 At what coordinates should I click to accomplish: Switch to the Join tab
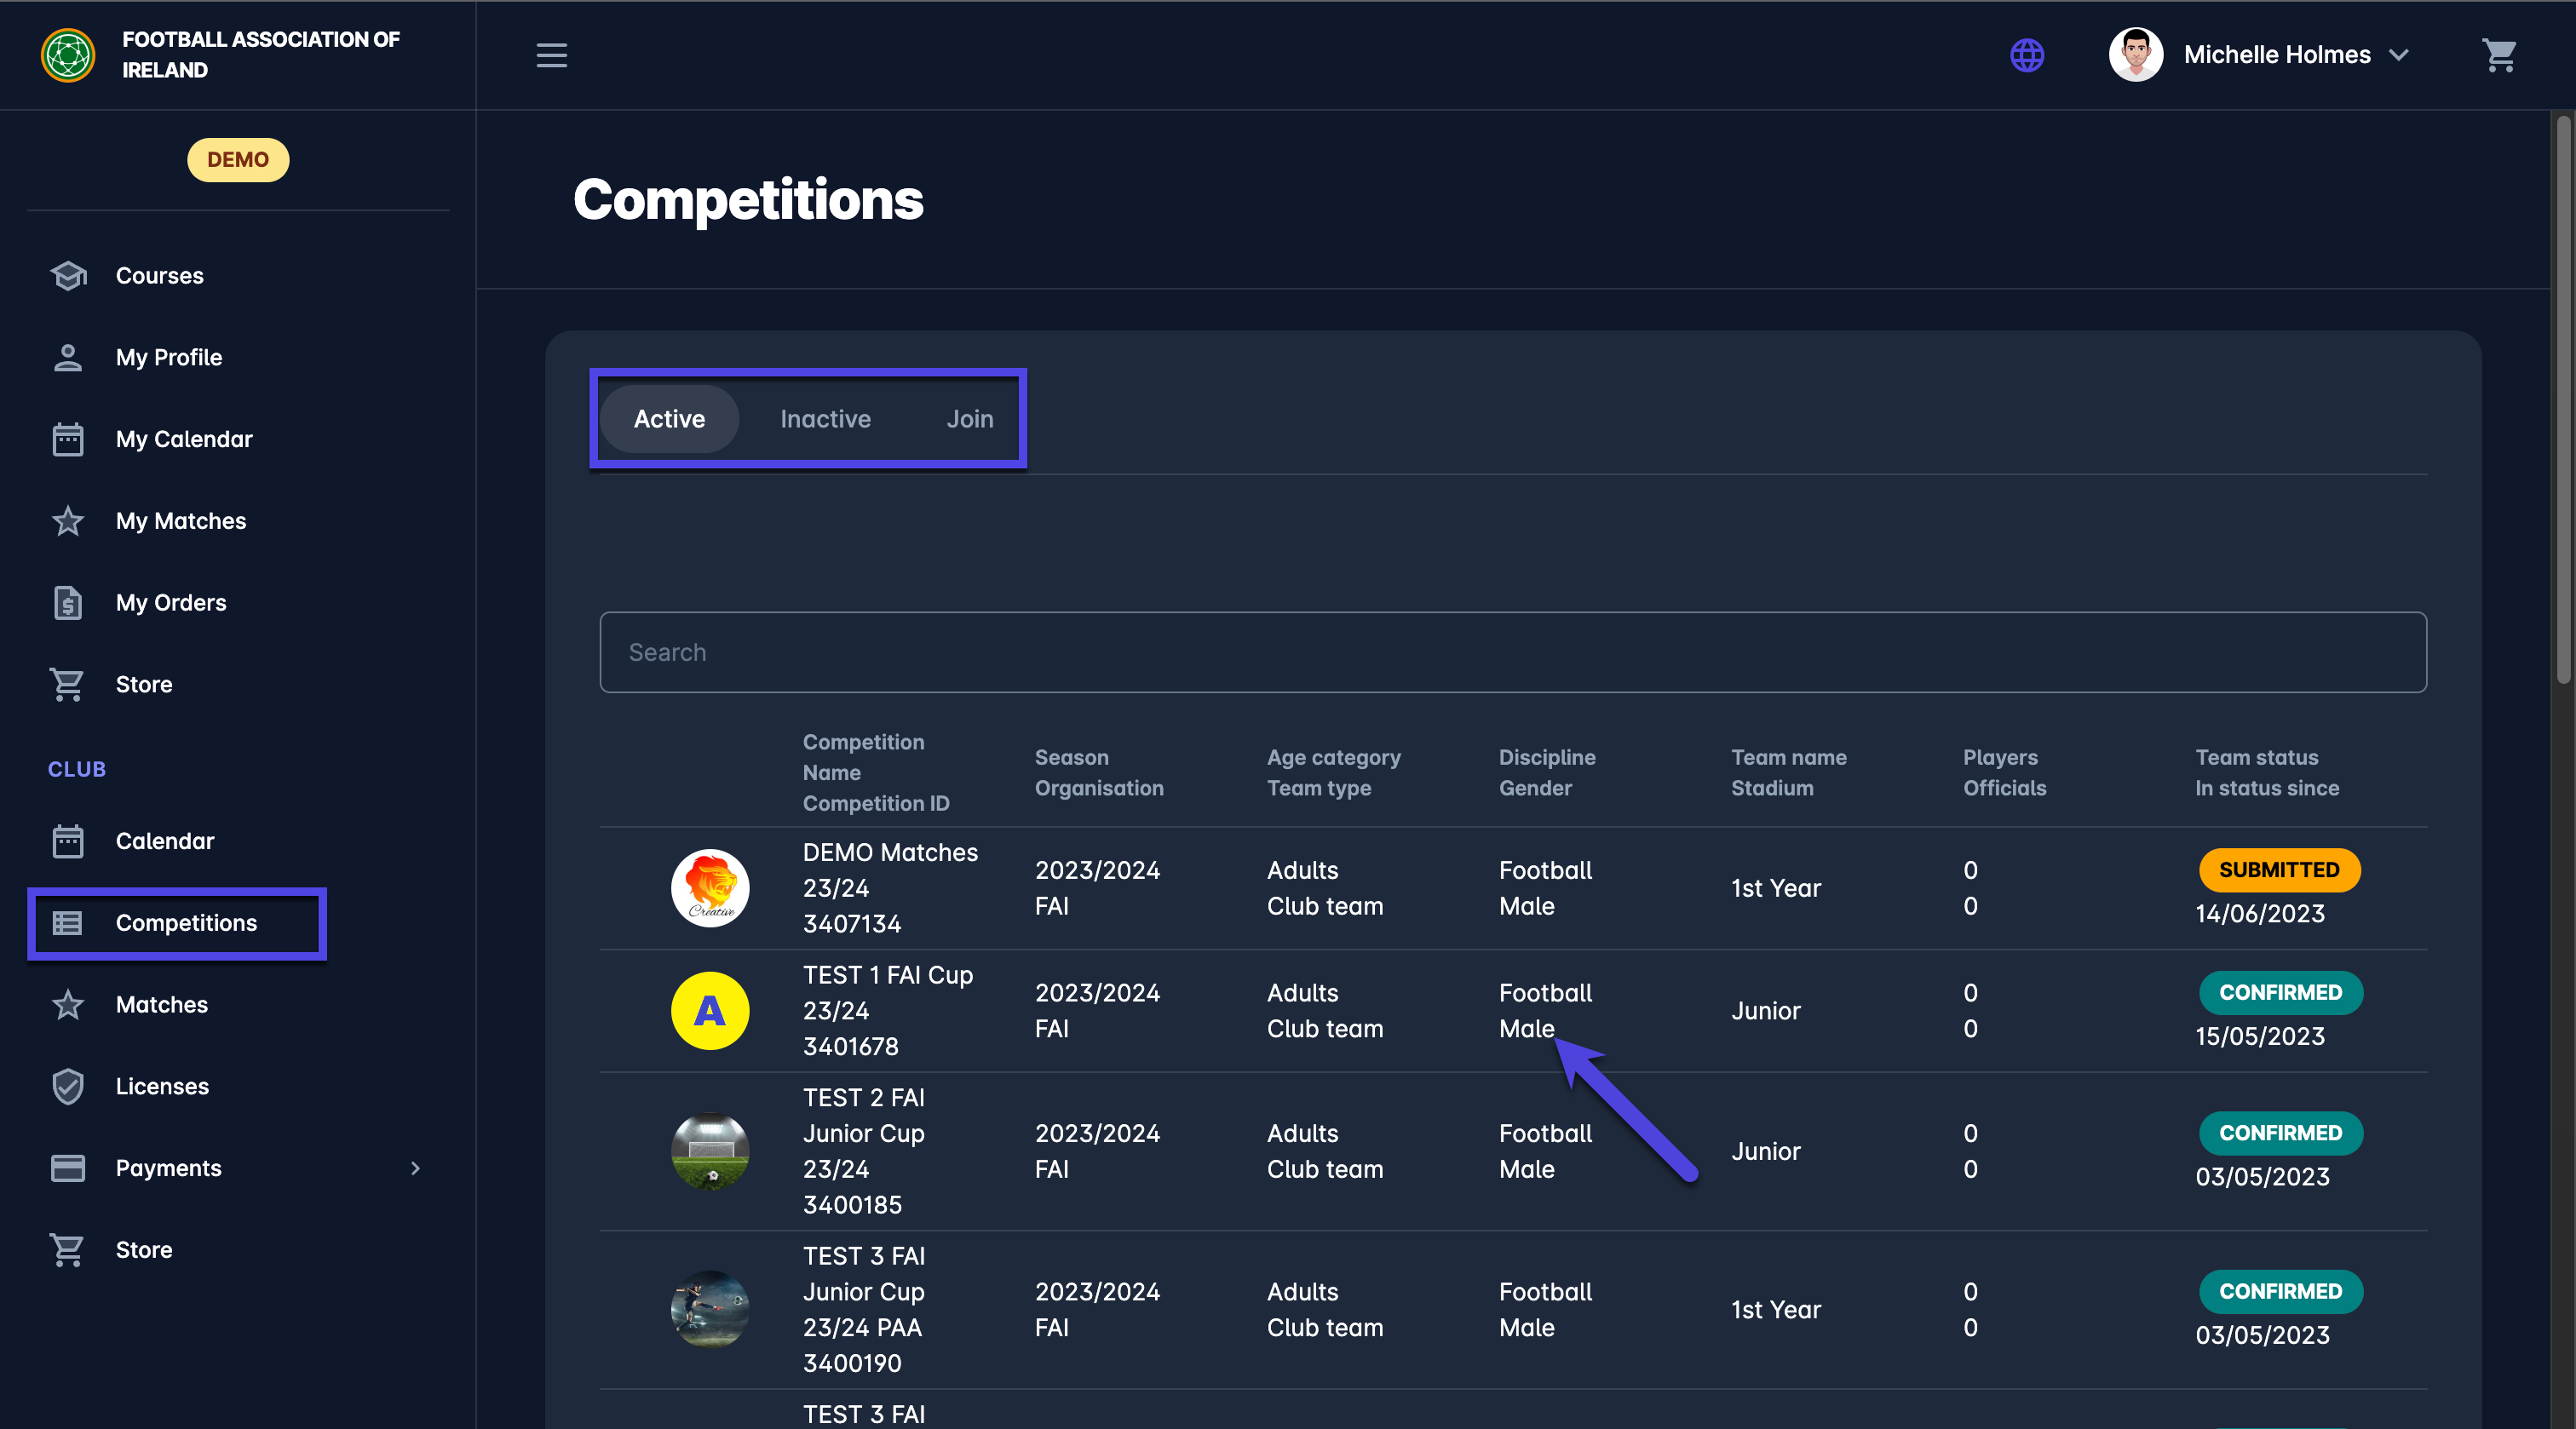969,419
